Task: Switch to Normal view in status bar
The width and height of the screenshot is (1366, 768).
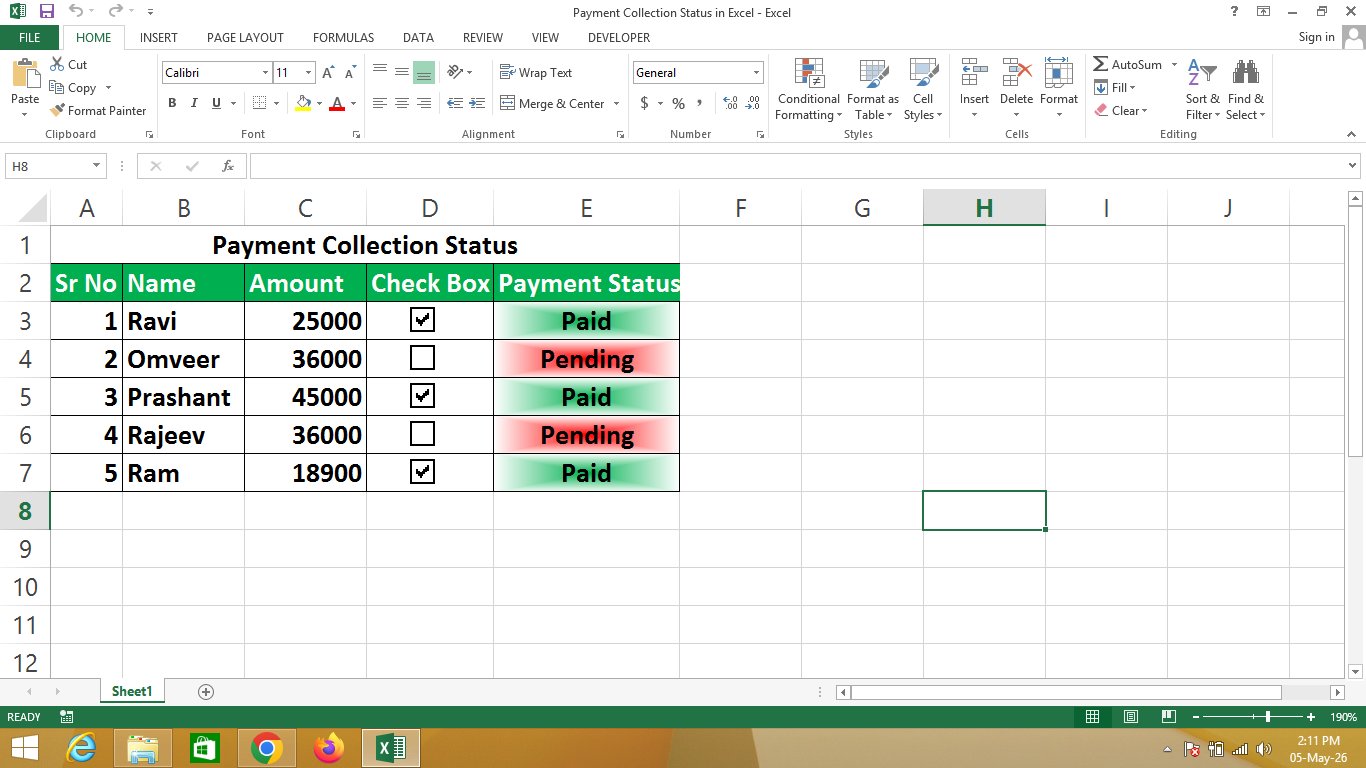Action: coord(1092,717)
